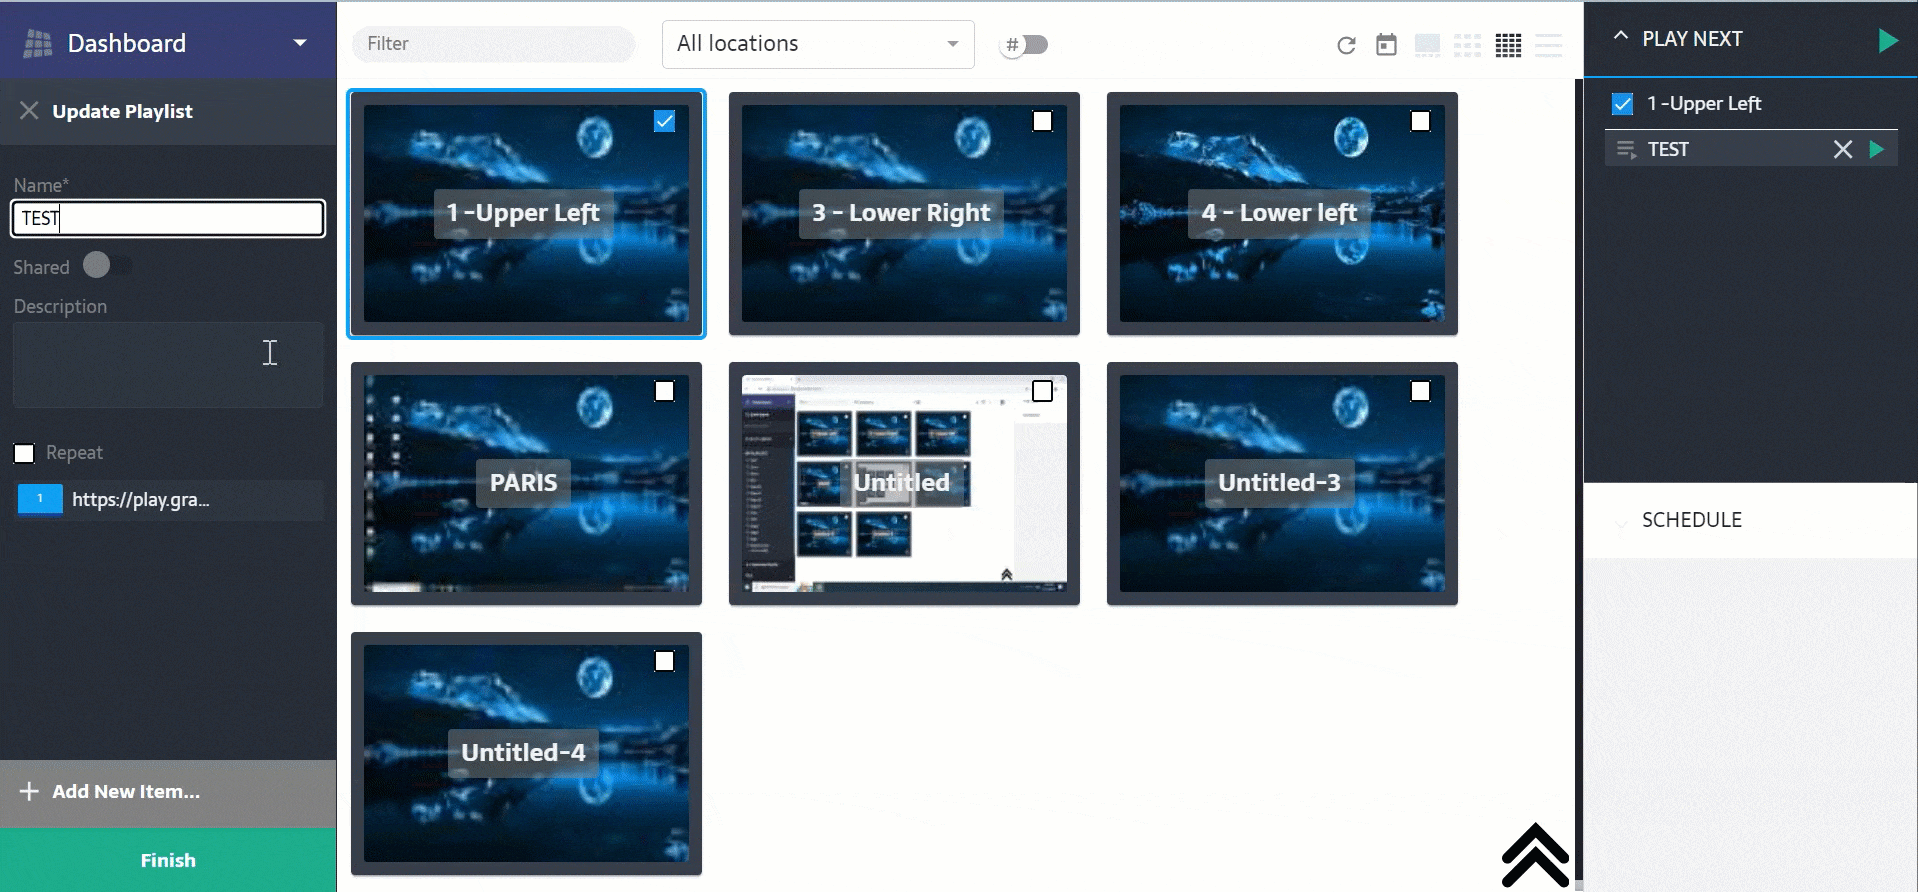The image size is (1918, 892).
Task: Switch to single large tile view
Action: click(x=1427, y=45)
